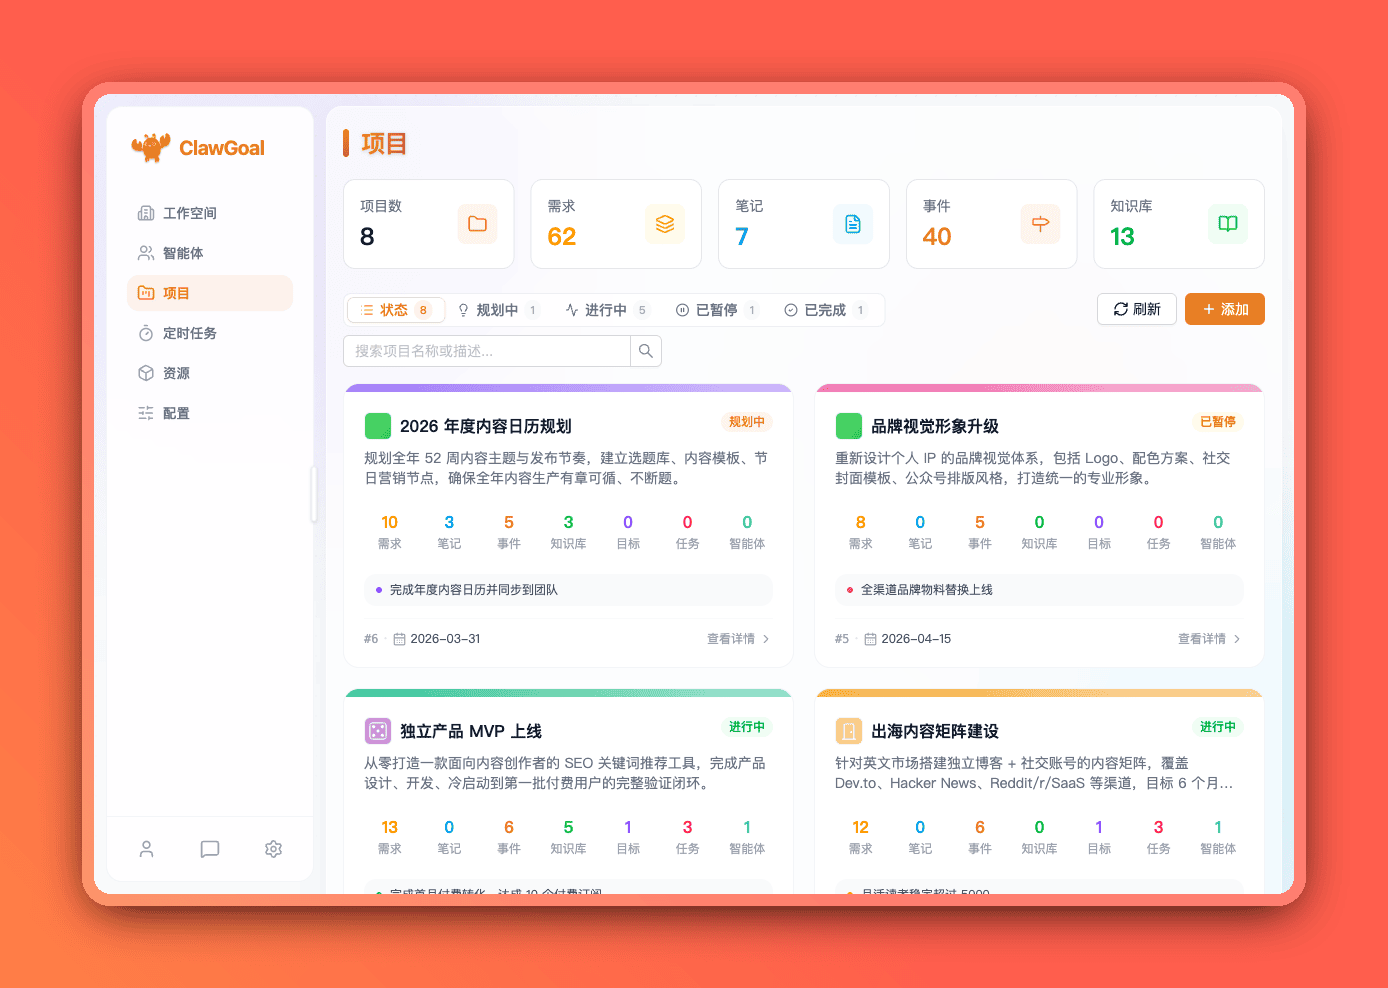Click 需求 count 10 in 2026 年度内容日历规划
Viewport: 1388px width, 988px height.
pyautogui.click(x=390, y=522)
